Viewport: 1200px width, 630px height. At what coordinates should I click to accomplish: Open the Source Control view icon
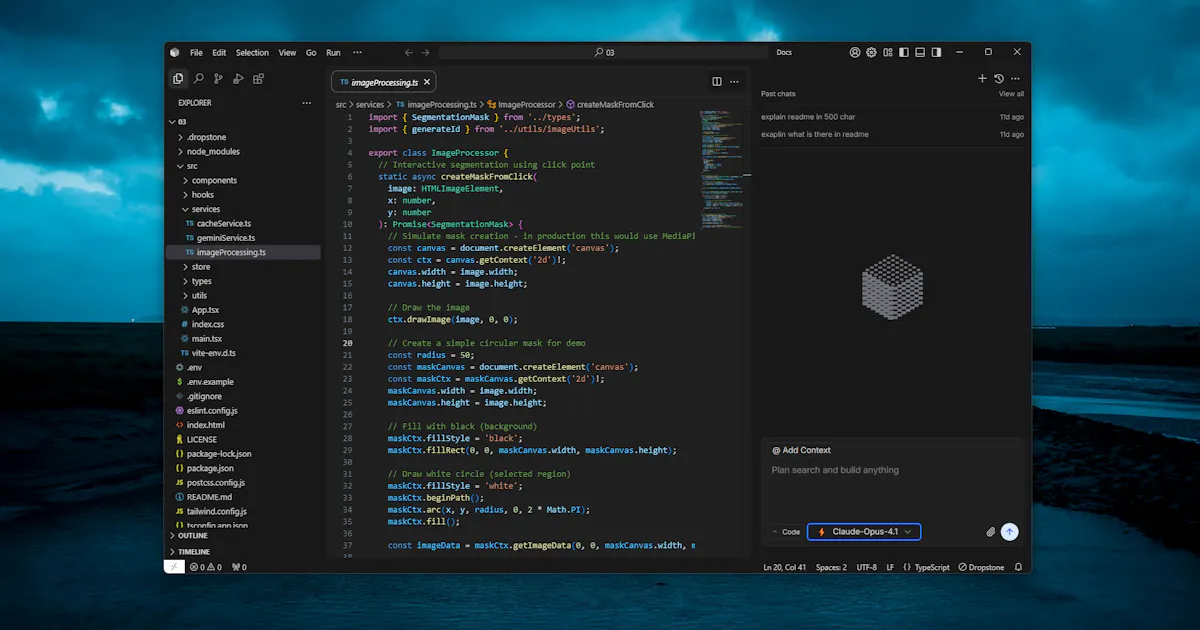point(218,78)
